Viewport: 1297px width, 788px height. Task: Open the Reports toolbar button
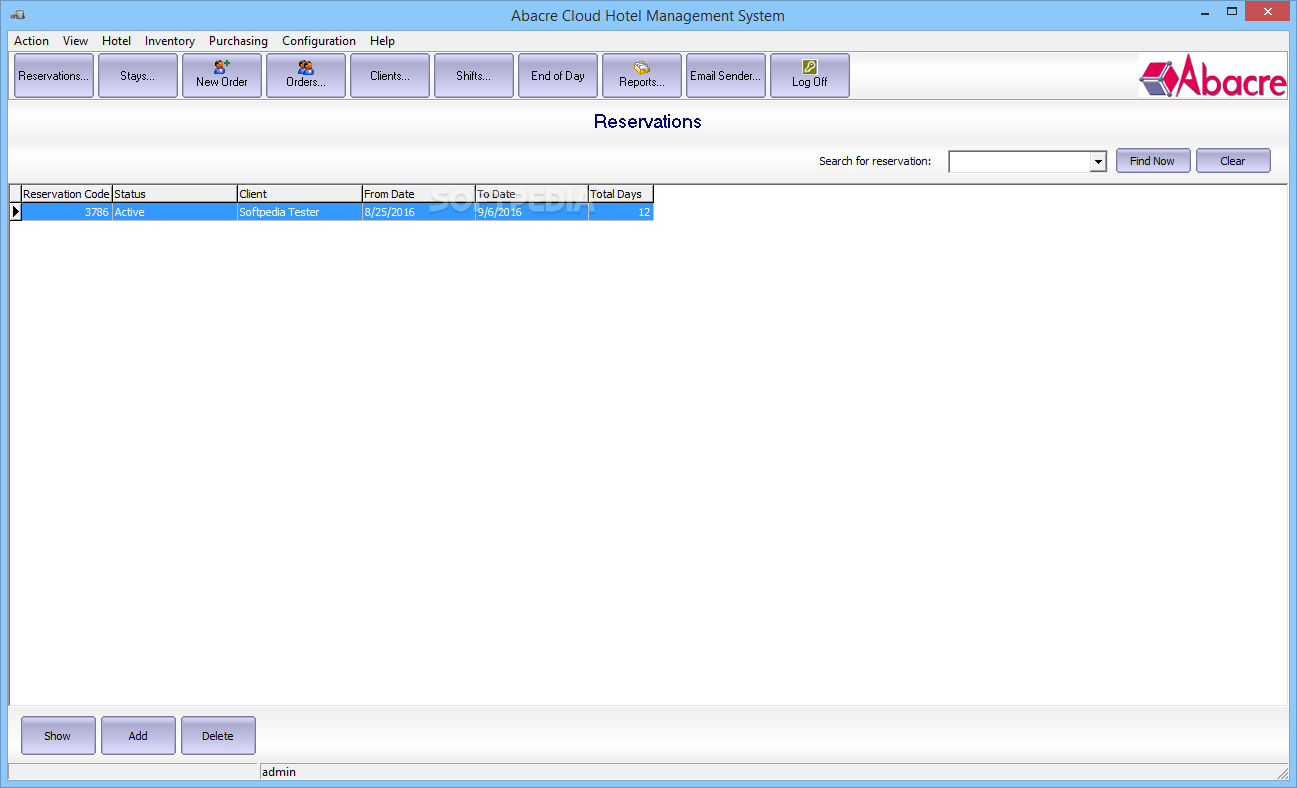point(642,76)
